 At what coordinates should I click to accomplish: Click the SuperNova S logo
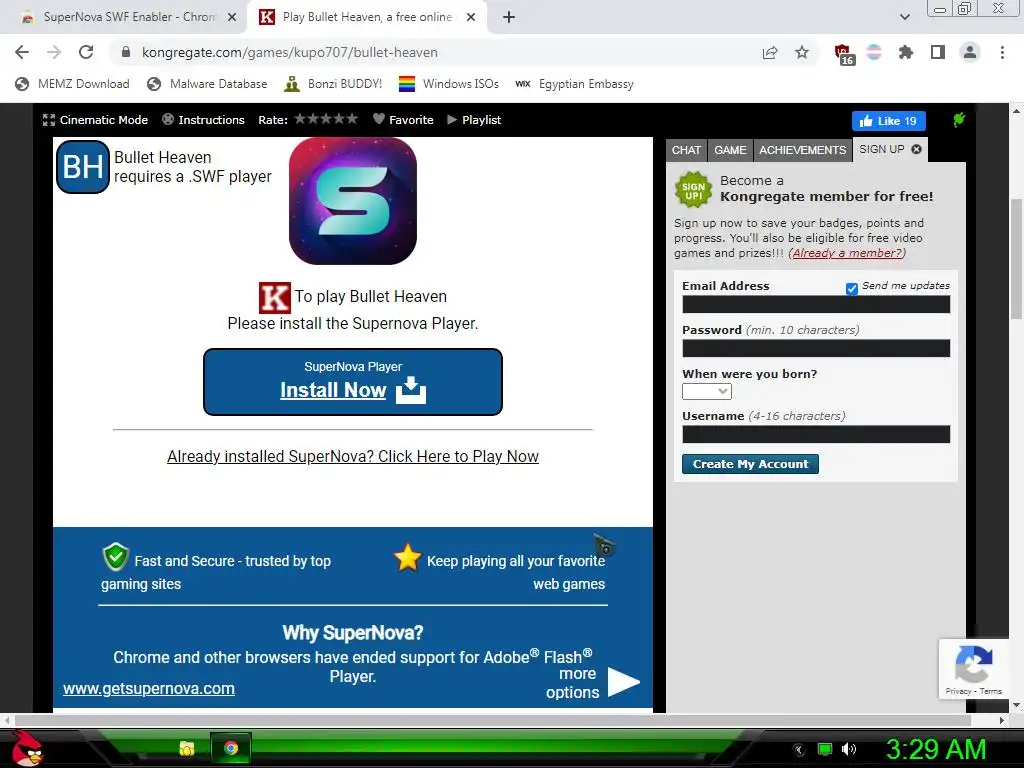[x=353, y=201]
